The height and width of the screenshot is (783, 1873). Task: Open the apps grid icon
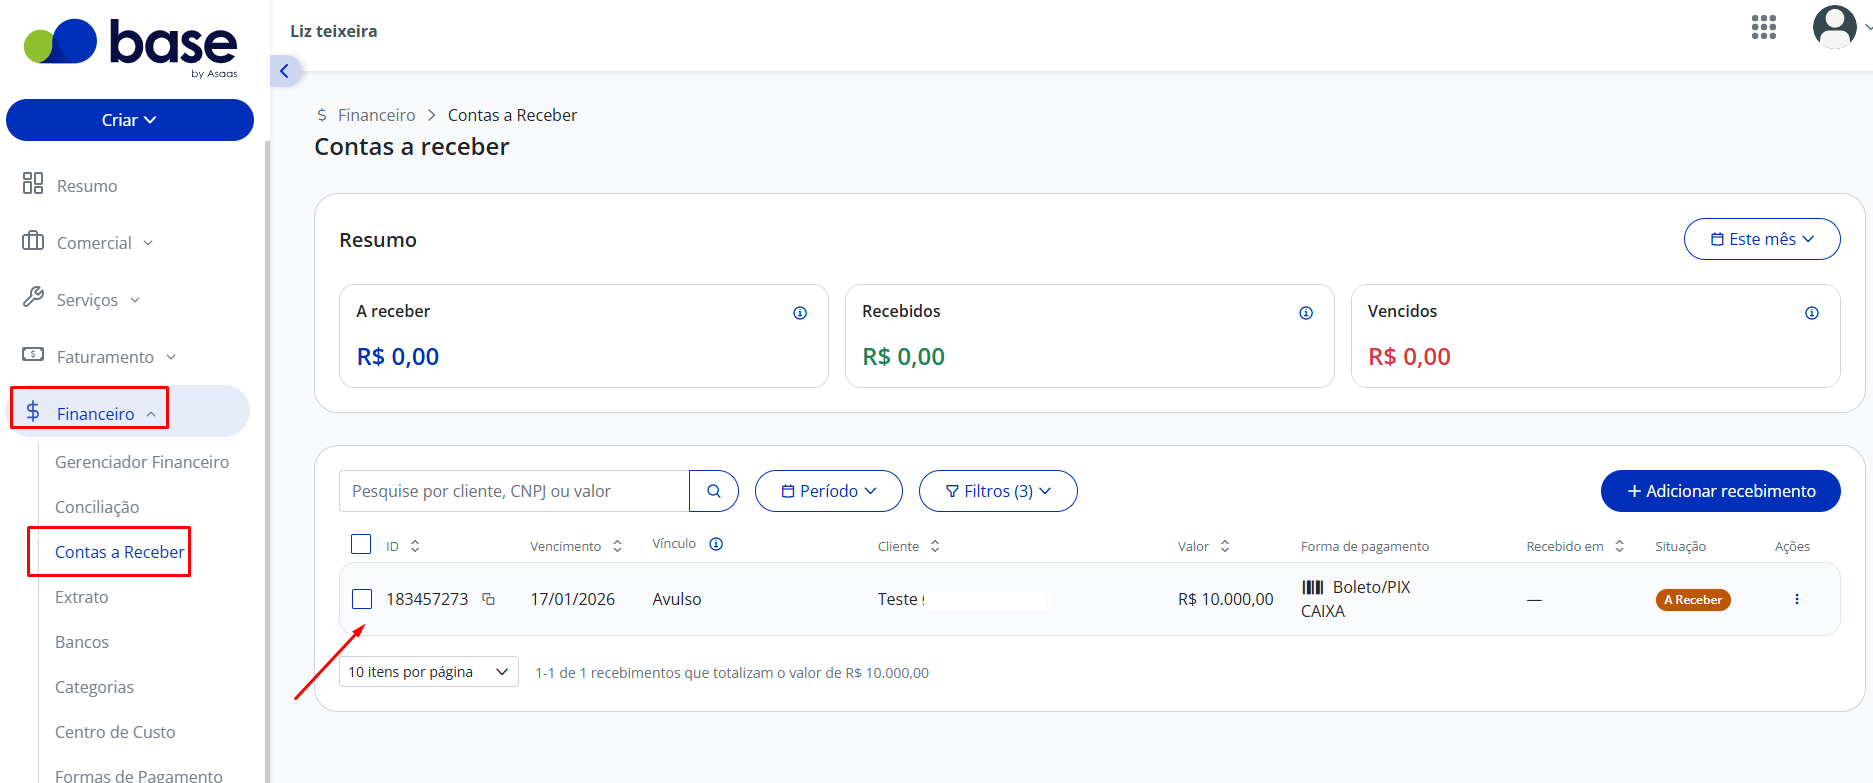click(x=1764, y=27)
